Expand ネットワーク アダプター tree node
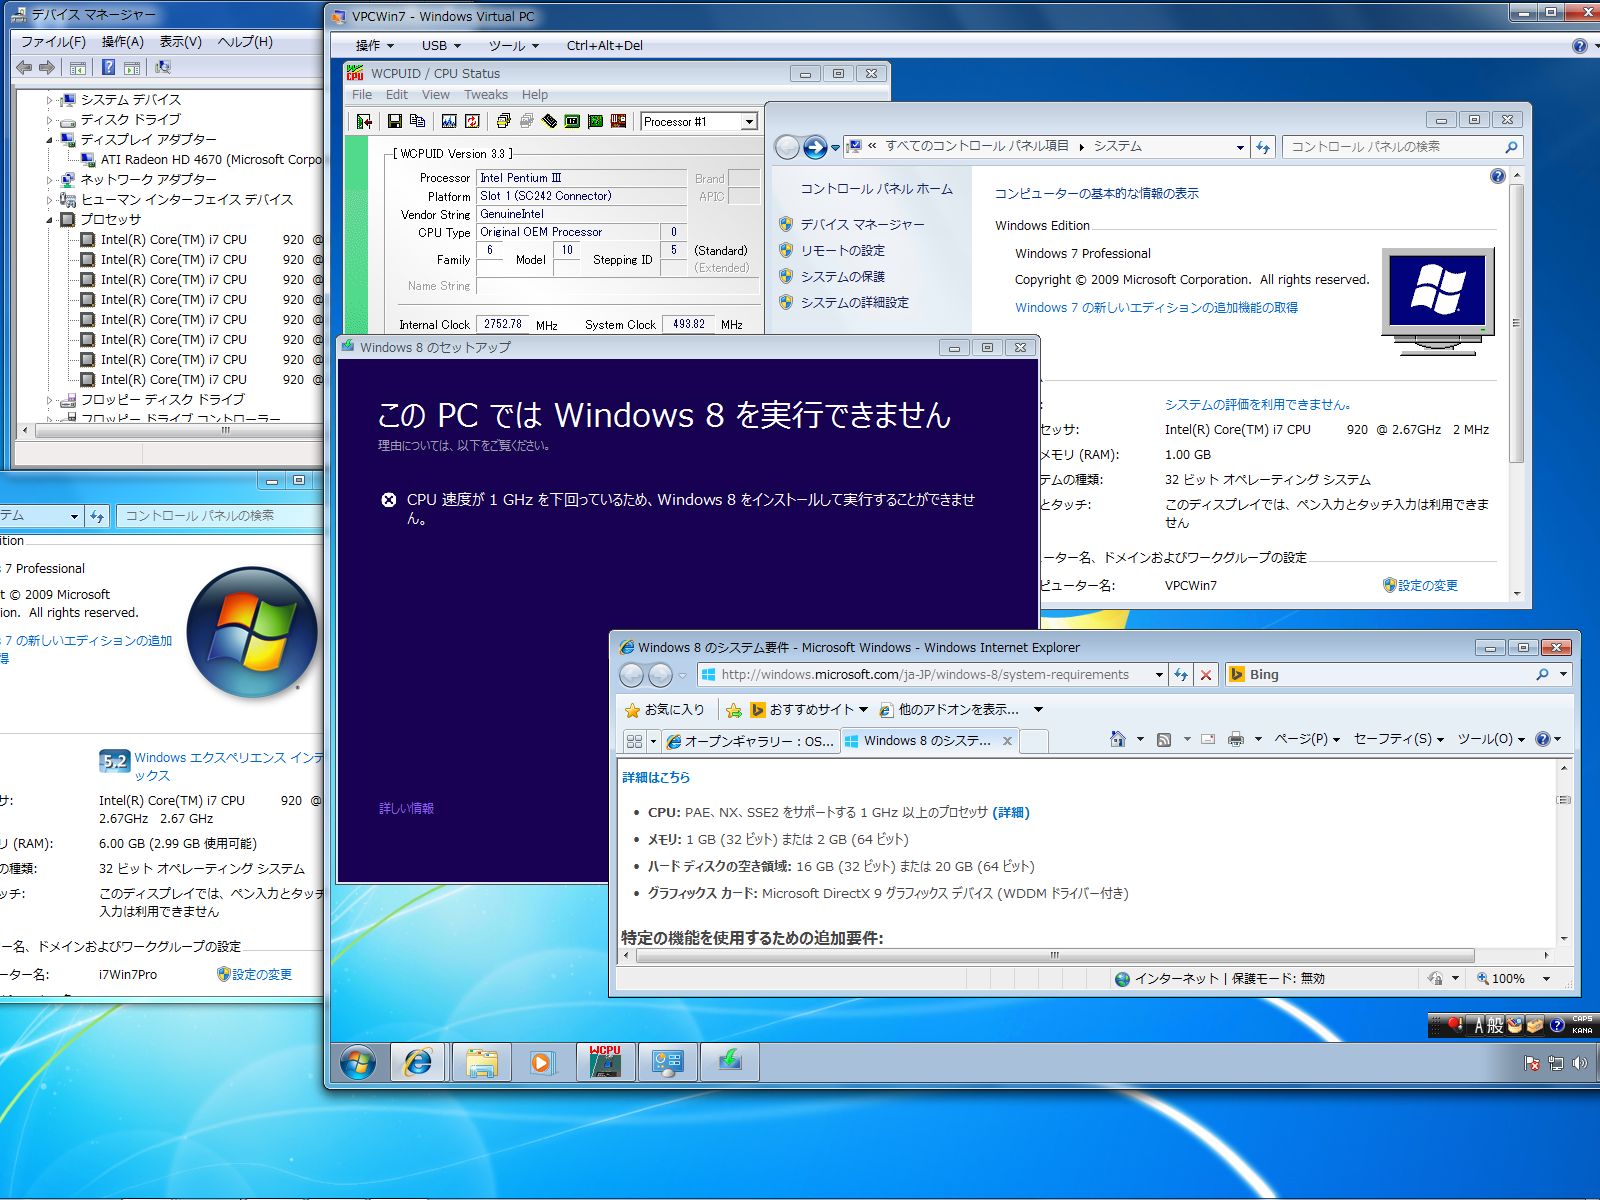The image size is (1600, 1200). click(x=49, y=180)
